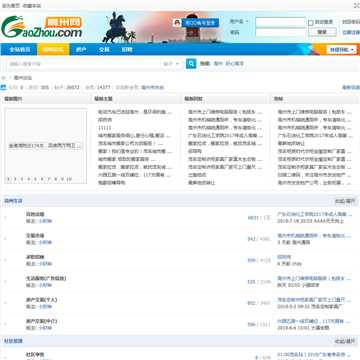
Task: Toggle page width icon at top right
Action: tap(357, 6)
